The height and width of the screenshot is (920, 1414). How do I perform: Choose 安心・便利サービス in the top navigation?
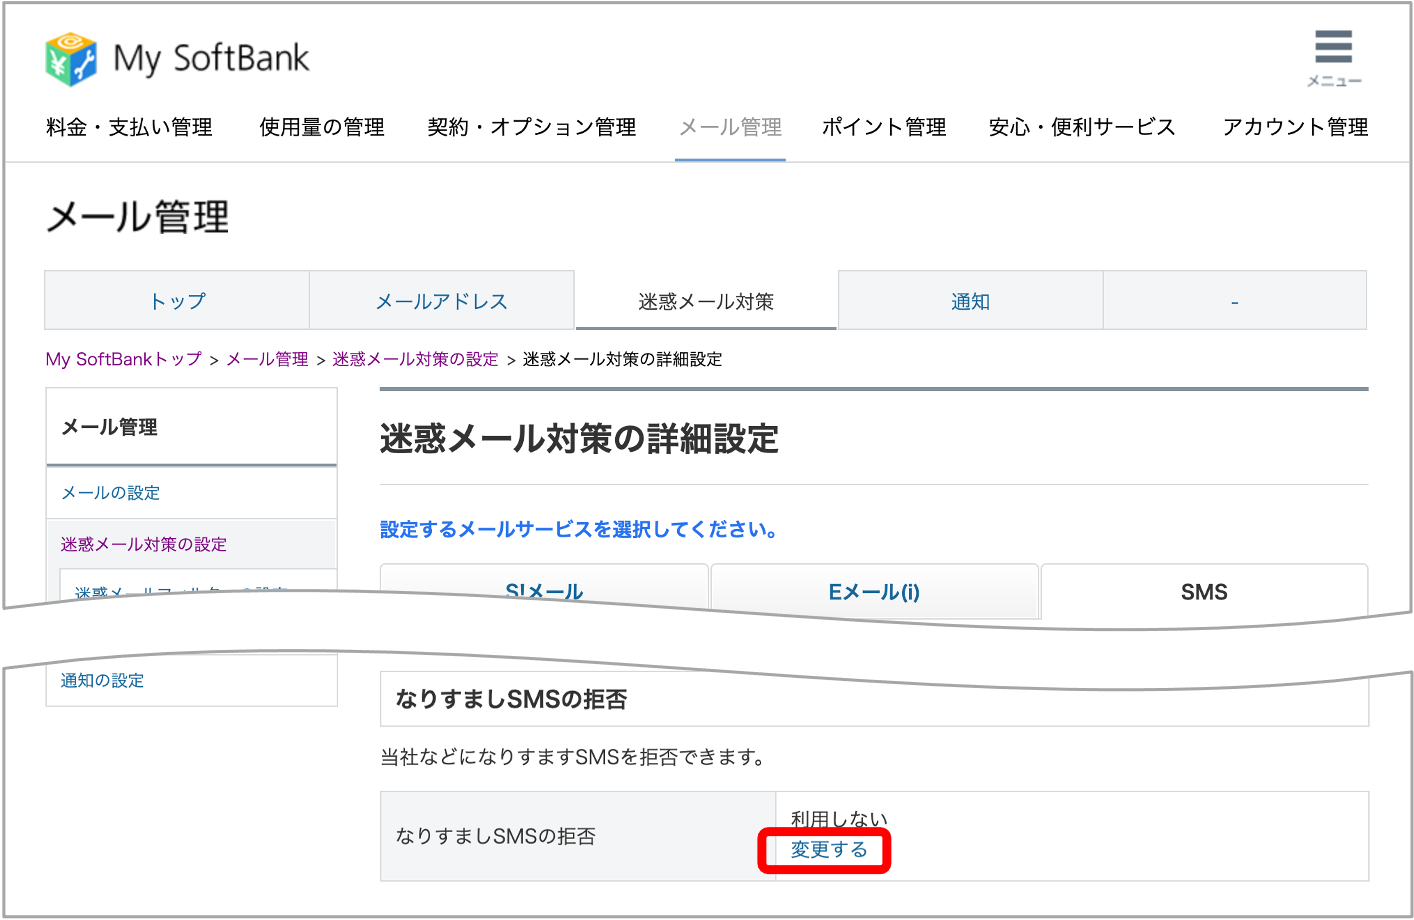pyautogui.click(x=1082, y=127)
